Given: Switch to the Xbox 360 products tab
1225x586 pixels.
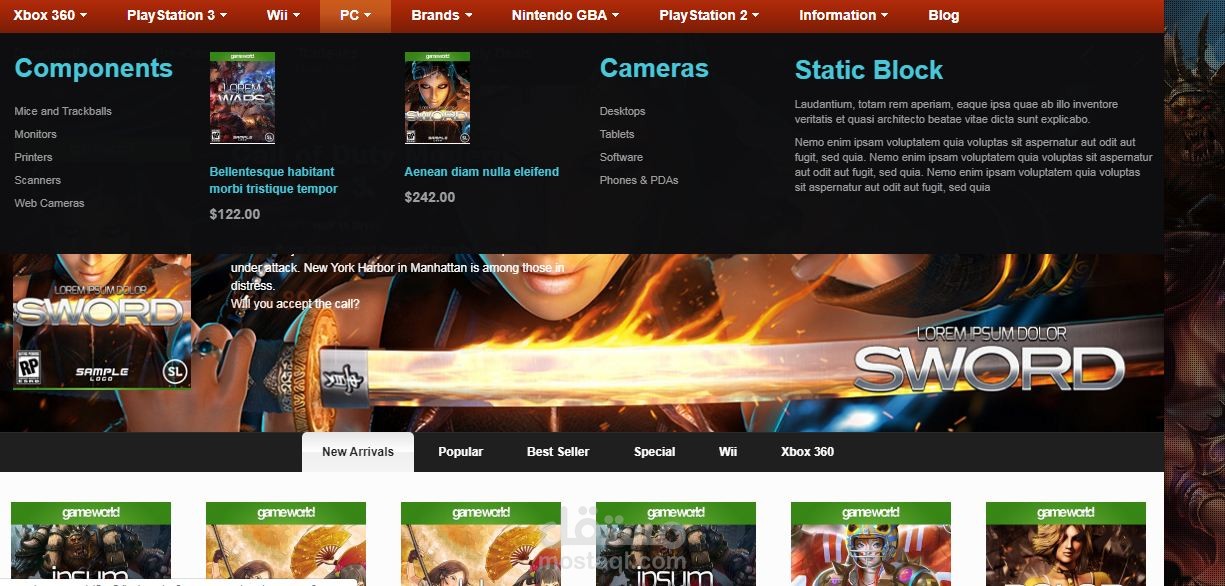Looking at the screenshot, I should (807, 452).
